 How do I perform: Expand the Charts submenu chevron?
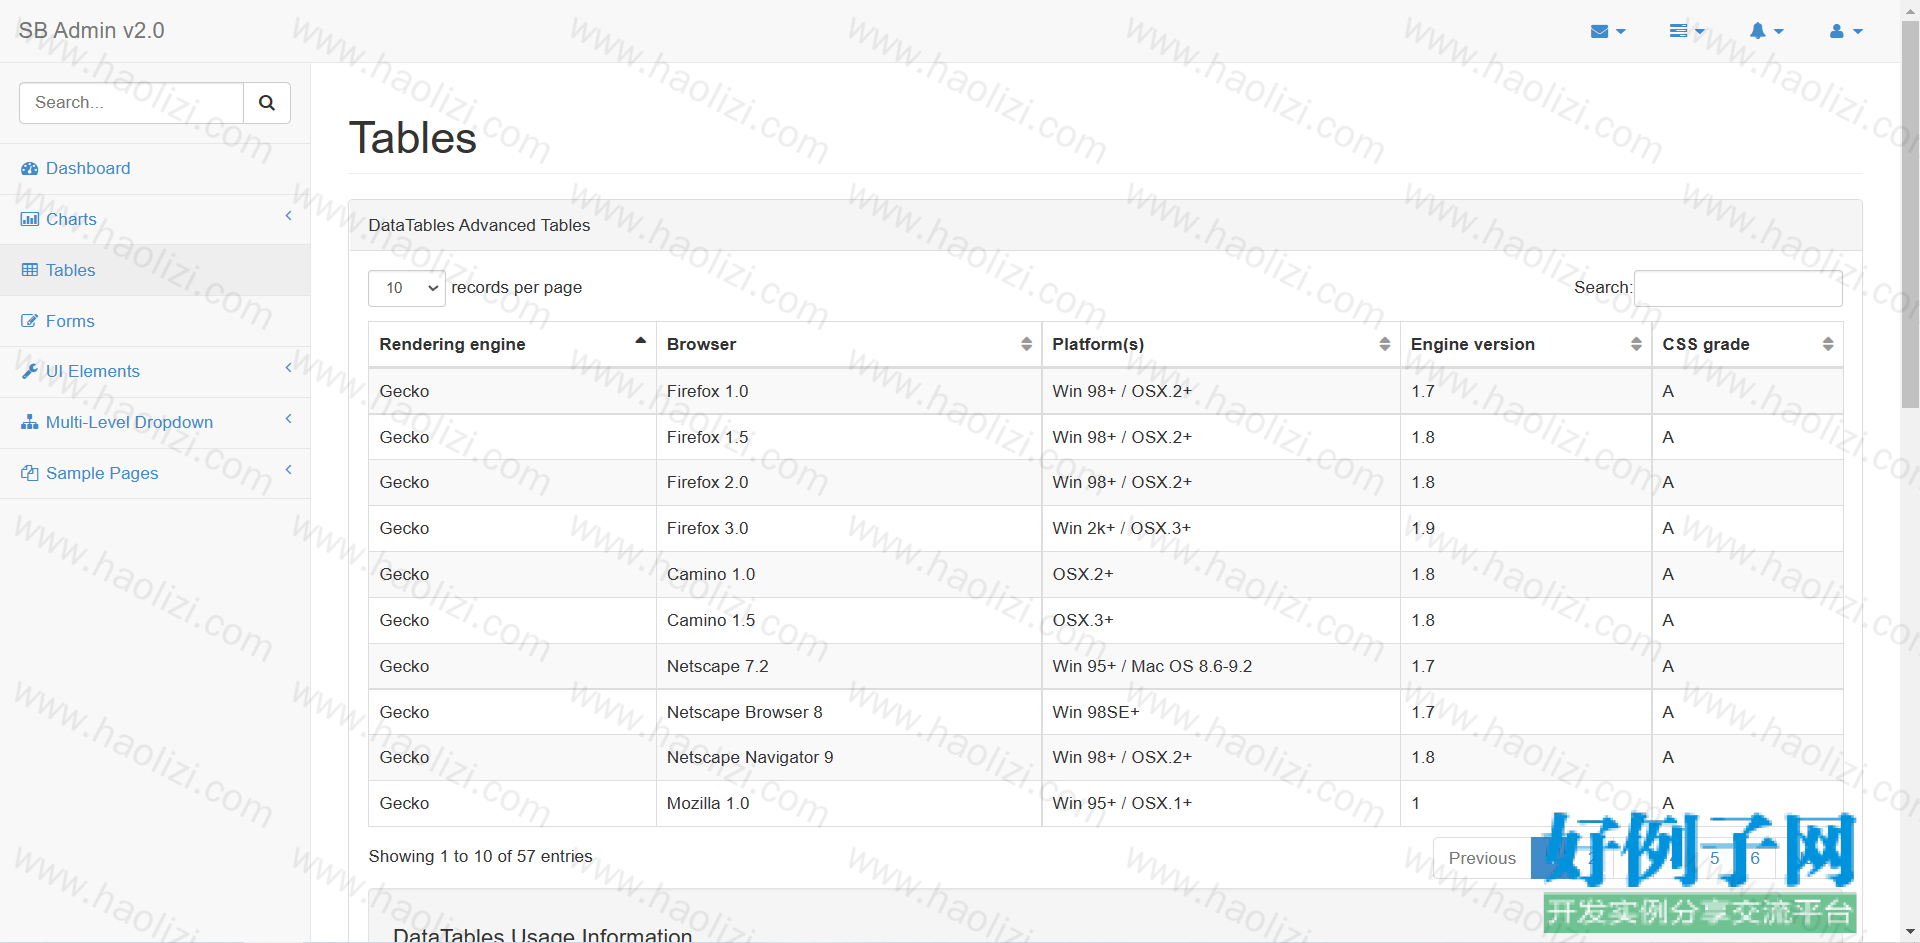click(x=288, y=216)
